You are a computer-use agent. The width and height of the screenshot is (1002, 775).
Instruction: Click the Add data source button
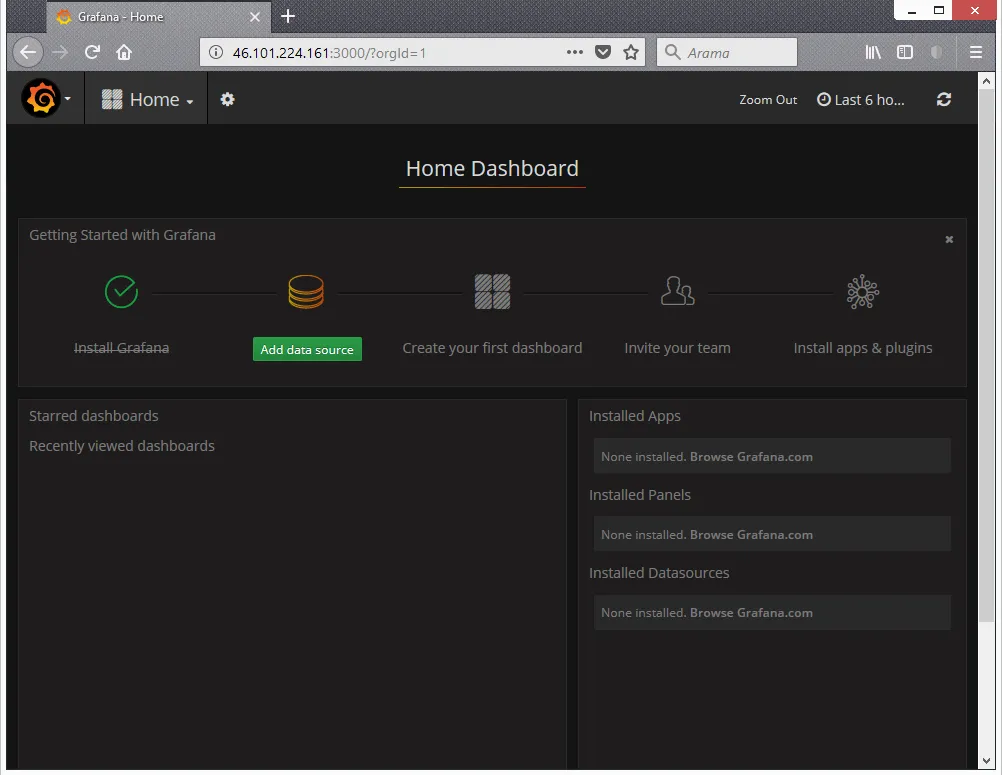(307, 349)
